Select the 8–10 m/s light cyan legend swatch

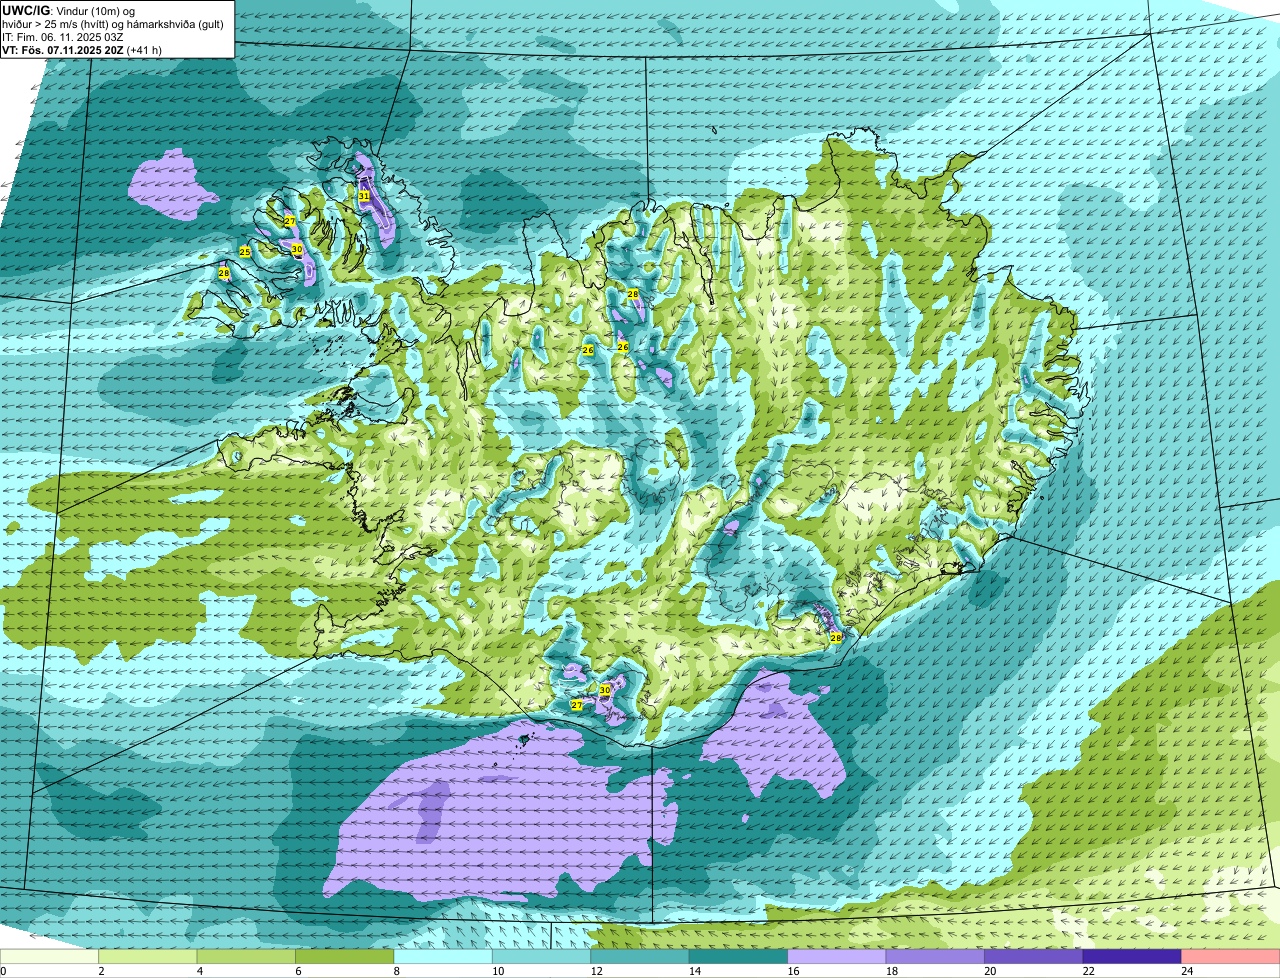click(x=443, y=956)
